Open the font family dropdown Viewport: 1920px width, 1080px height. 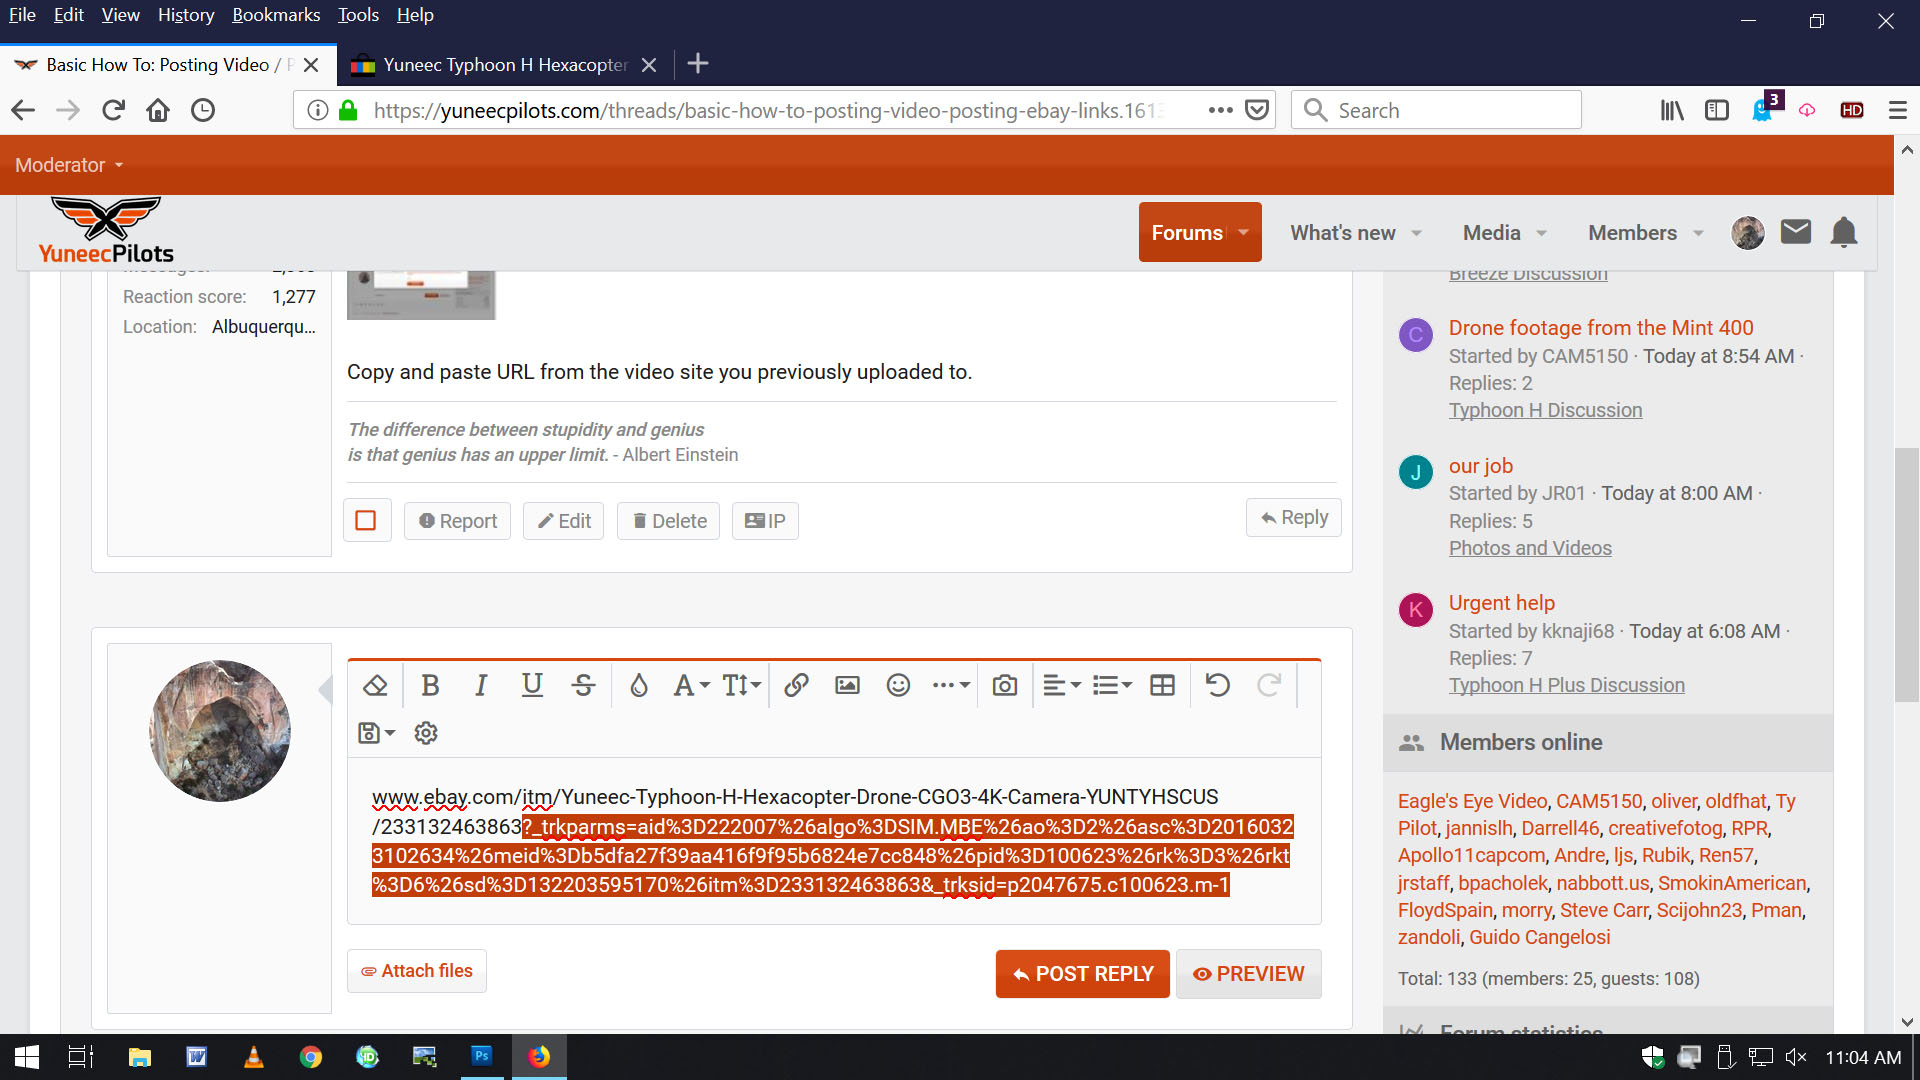pyautogui.click(x=691, y=685)
